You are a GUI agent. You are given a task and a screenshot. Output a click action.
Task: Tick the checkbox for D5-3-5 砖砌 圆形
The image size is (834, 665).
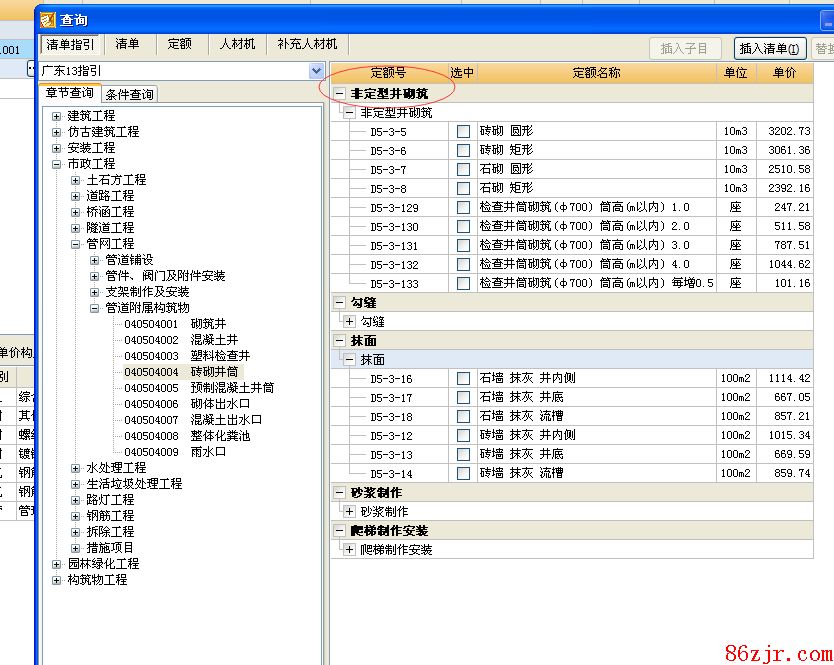[x=463, y=132]
